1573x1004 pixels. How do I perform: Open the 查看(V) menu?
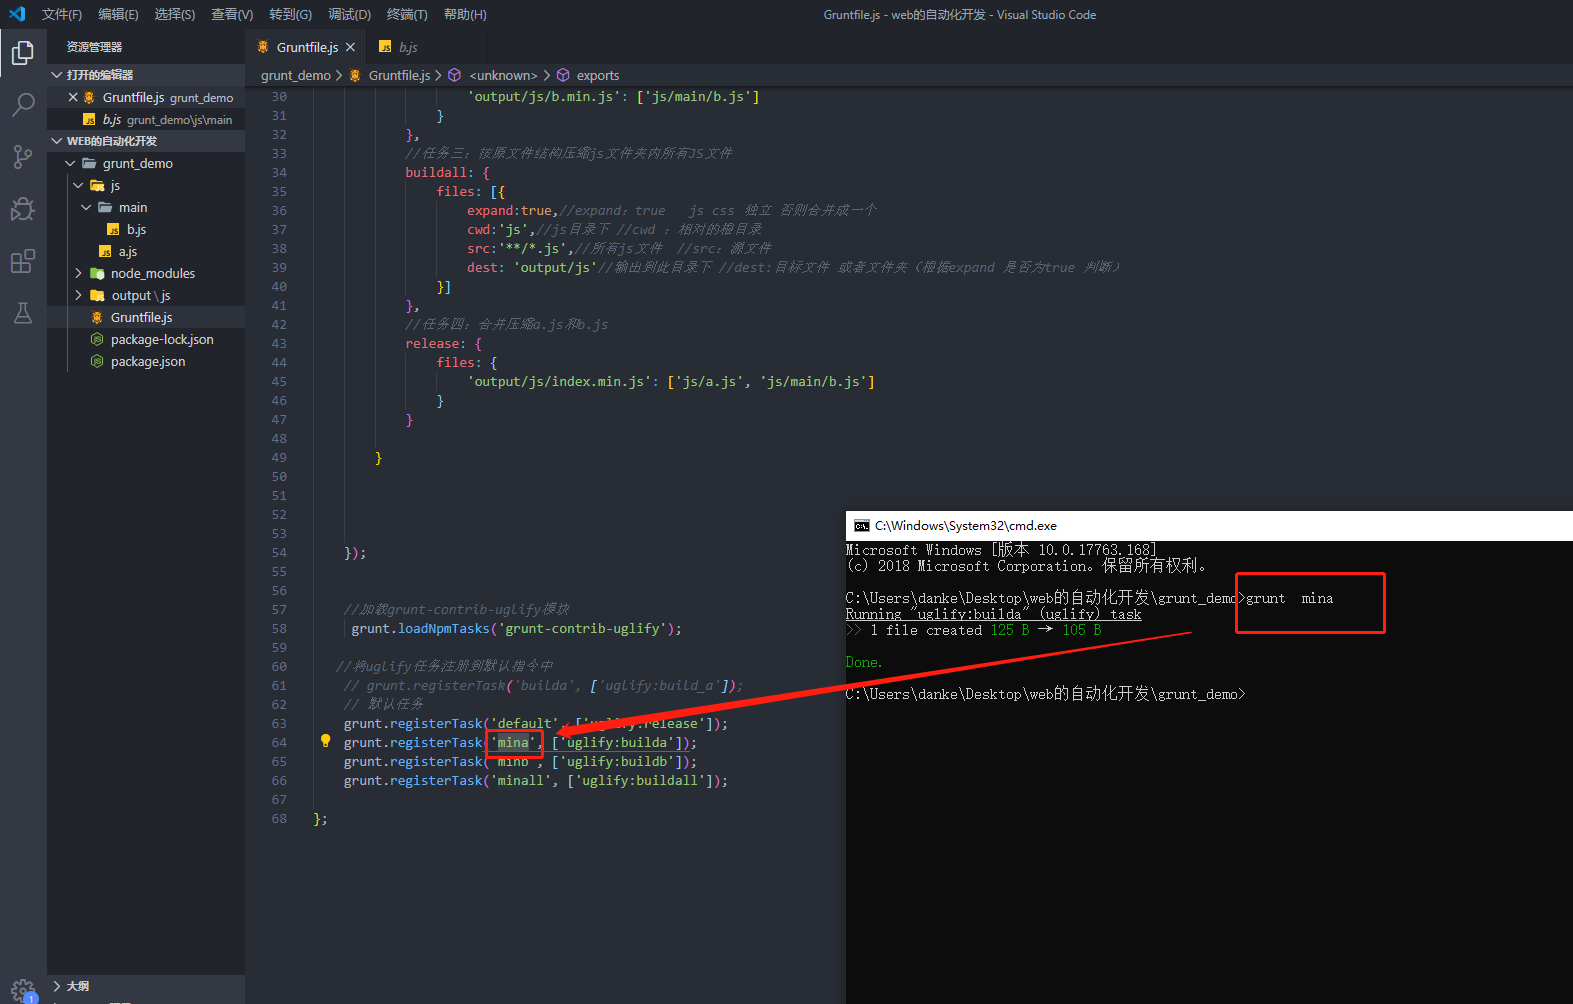click(232, 14)
